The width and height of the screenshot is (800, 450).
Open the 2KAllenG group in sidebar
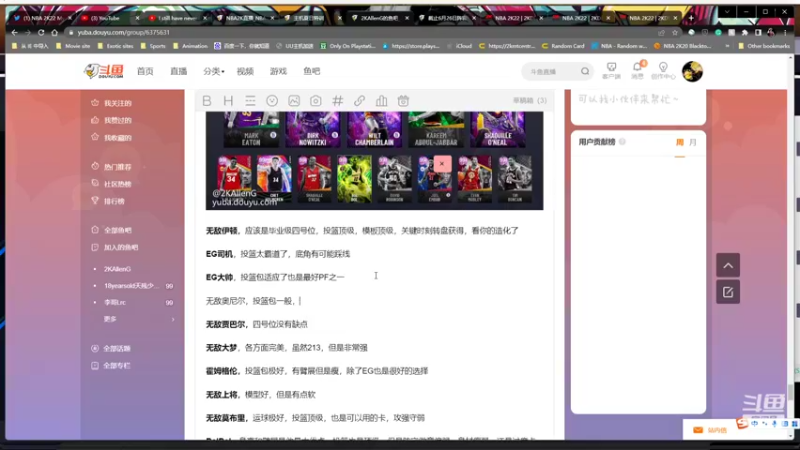117,269
